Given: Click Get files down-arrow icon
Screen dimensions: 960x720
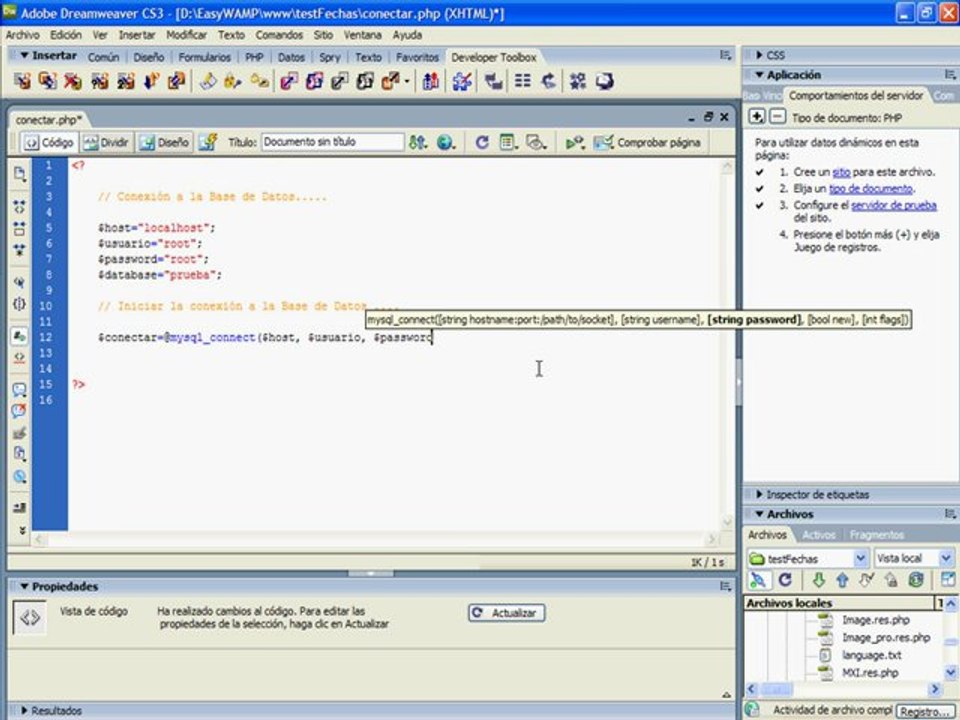Looking at the screenshot, I should click(x=819, y=580).
